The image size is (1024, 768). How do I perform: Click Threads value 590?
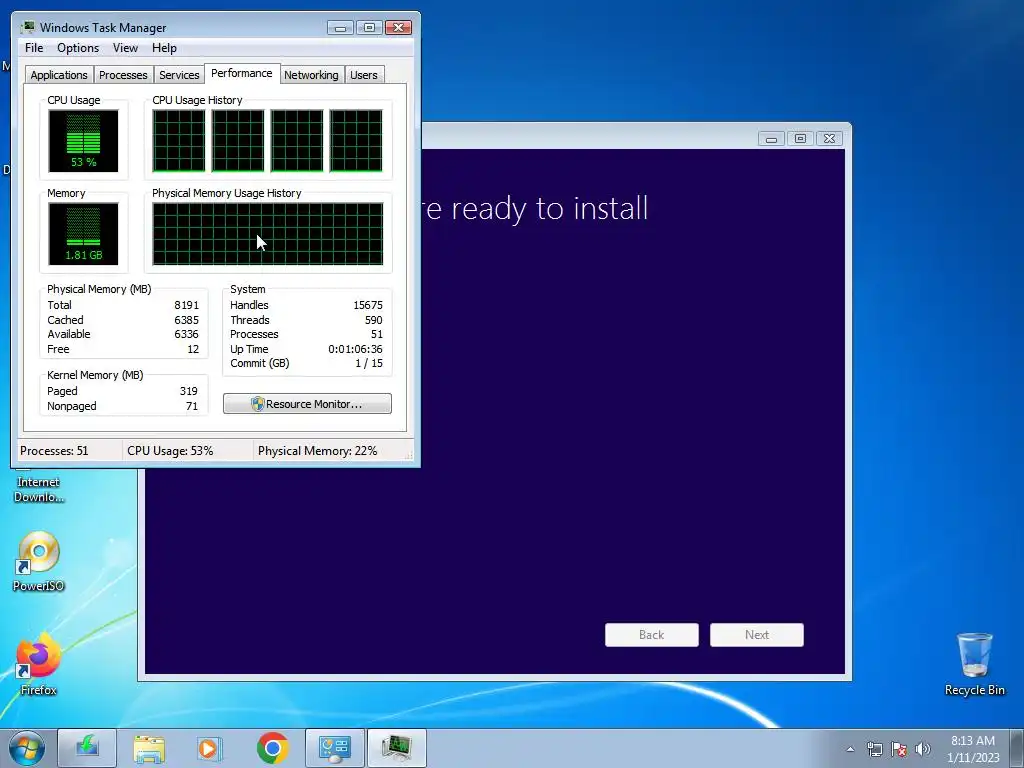click(374, 320)
